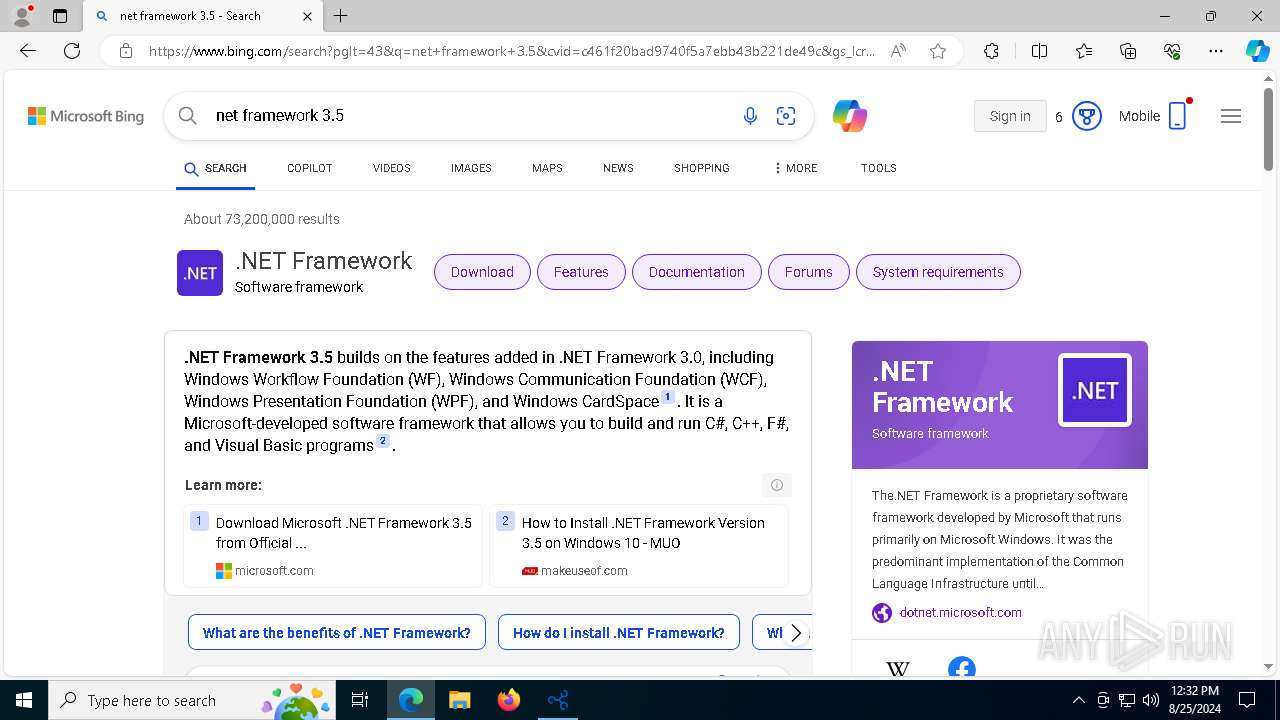Click citation superscript 1 in answer
Viewport: 1280px width, 720px height.
click(668, 397)
